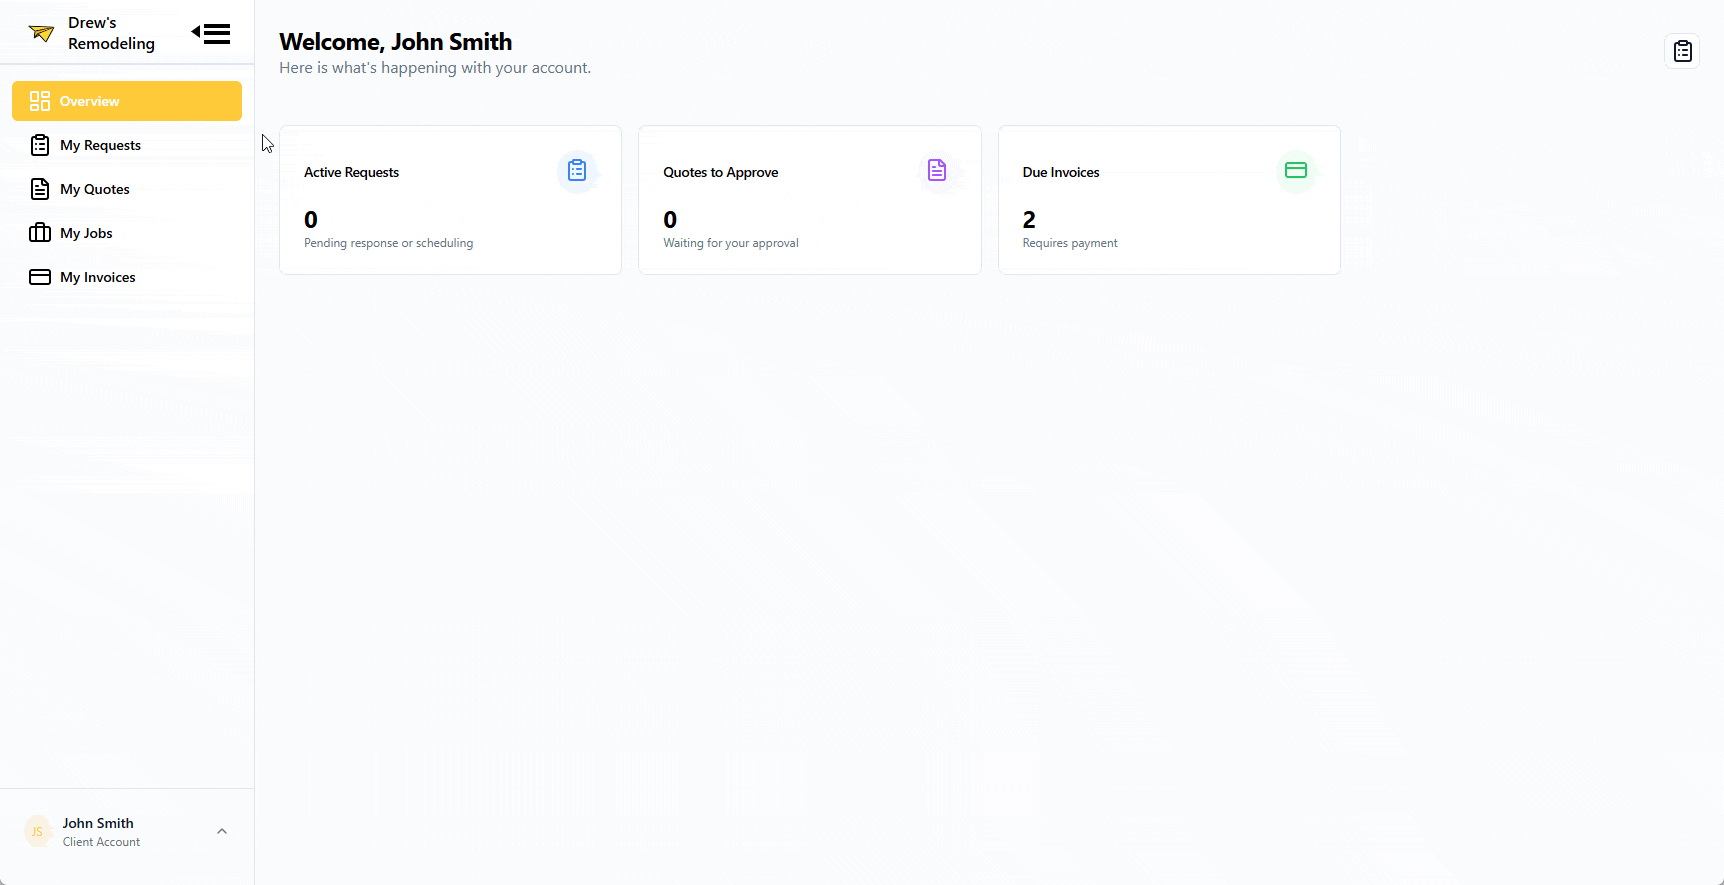This screenshot has width=1724, height=885.
Task: Click the green card icon on Due Invoices card
Action: 1296,171
